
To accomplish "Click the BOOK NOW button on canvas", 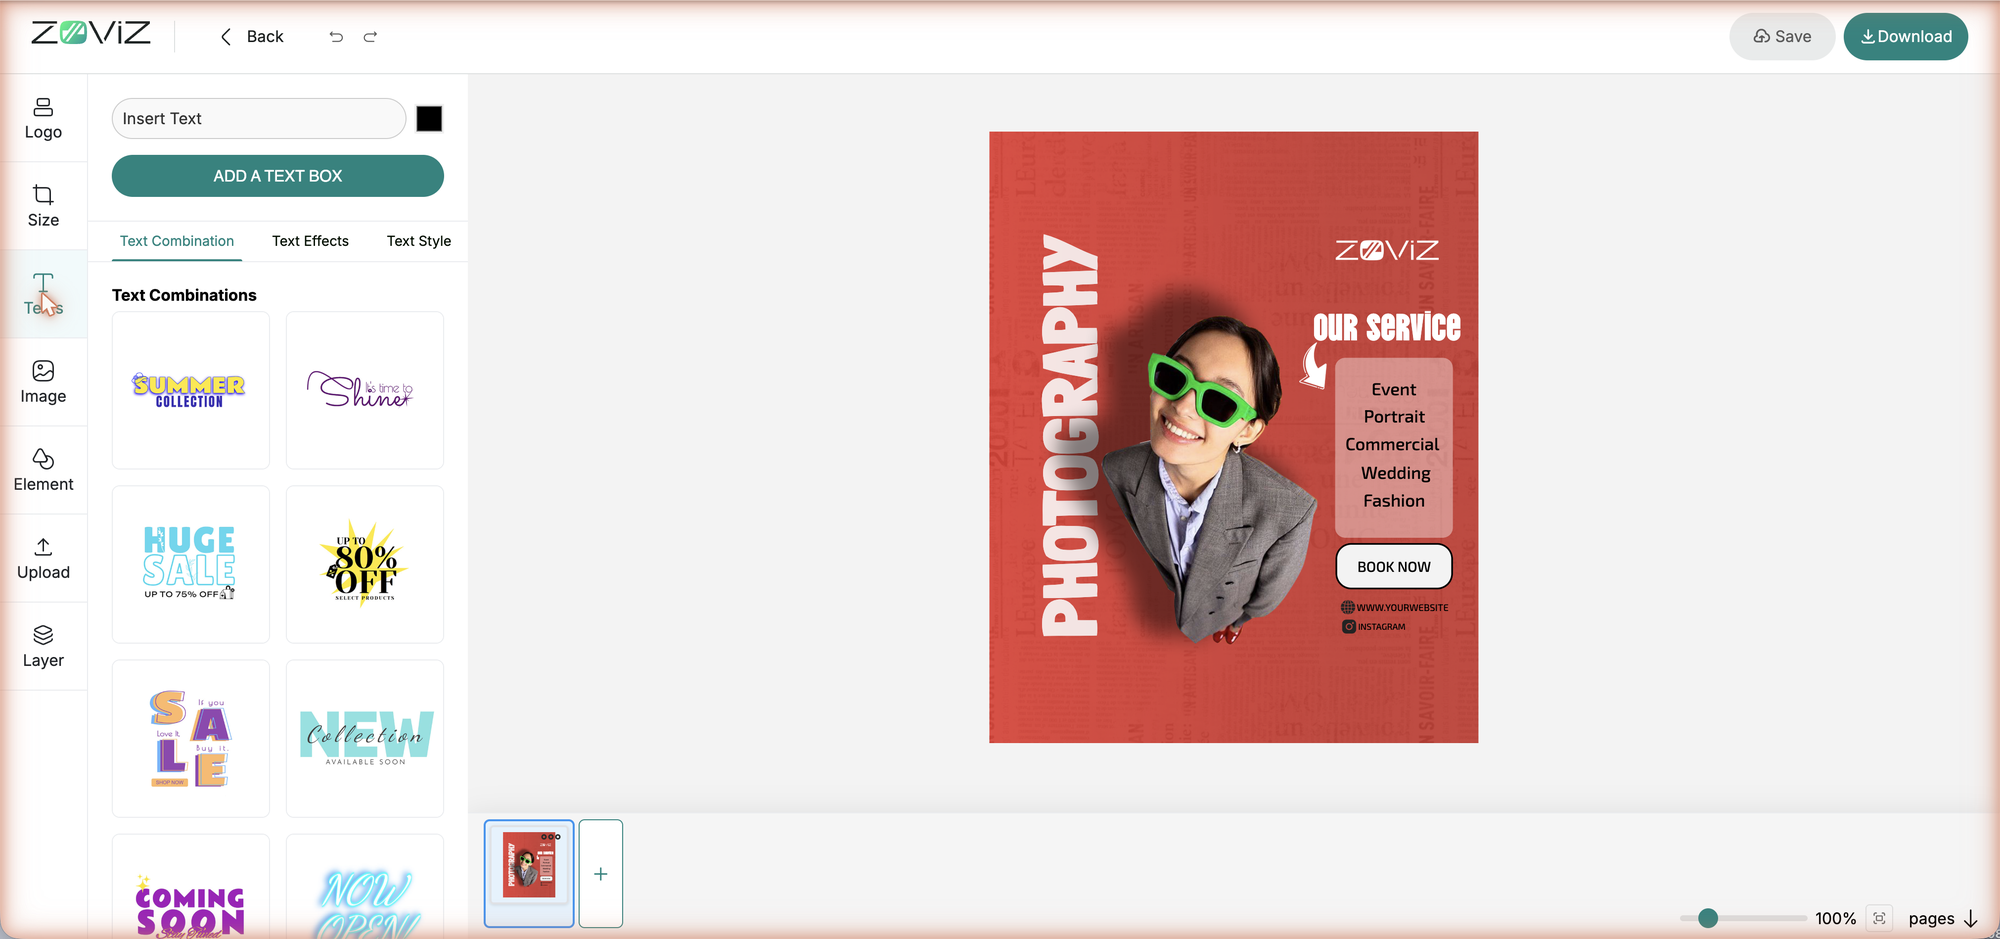I will (x=1394, y=567).
